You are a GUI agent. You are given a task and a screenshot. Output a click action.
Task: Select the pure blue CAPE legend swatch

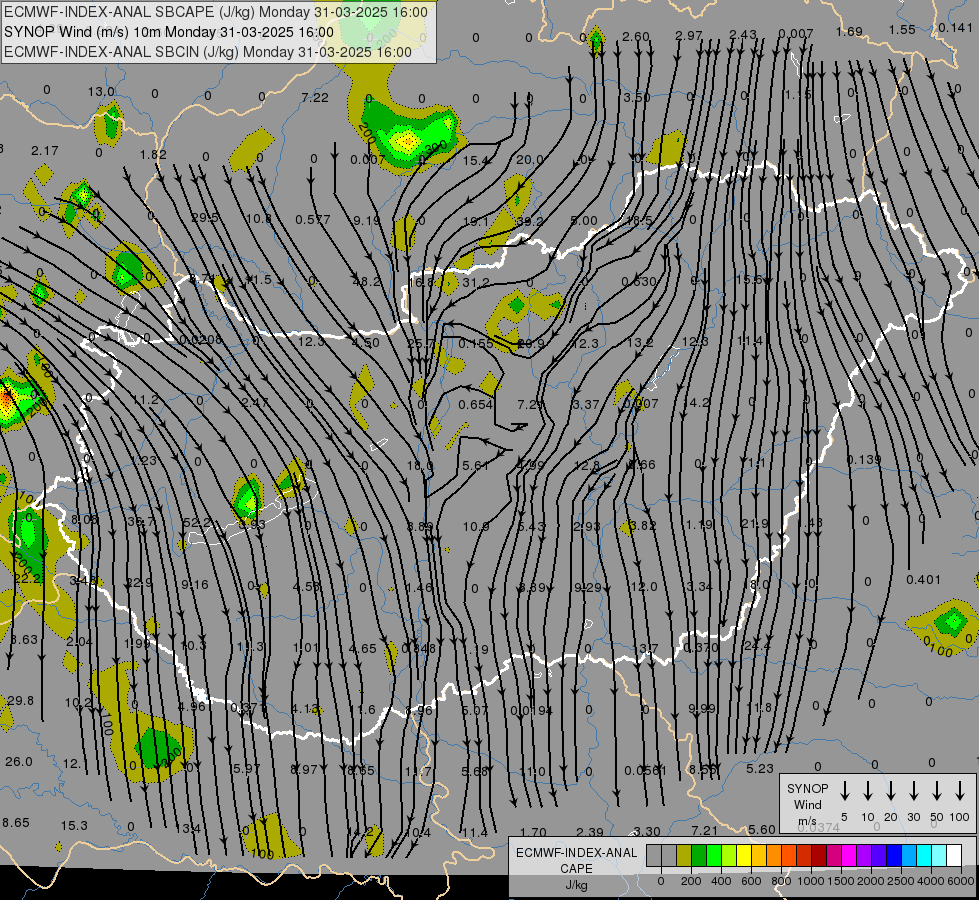893,855
